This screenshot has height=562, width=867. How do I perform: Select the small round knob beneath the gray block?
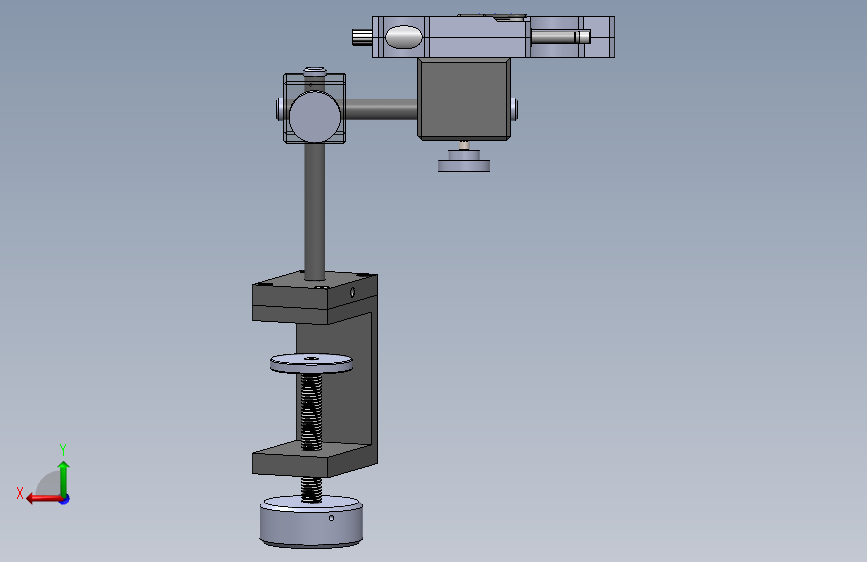[464, 161]
